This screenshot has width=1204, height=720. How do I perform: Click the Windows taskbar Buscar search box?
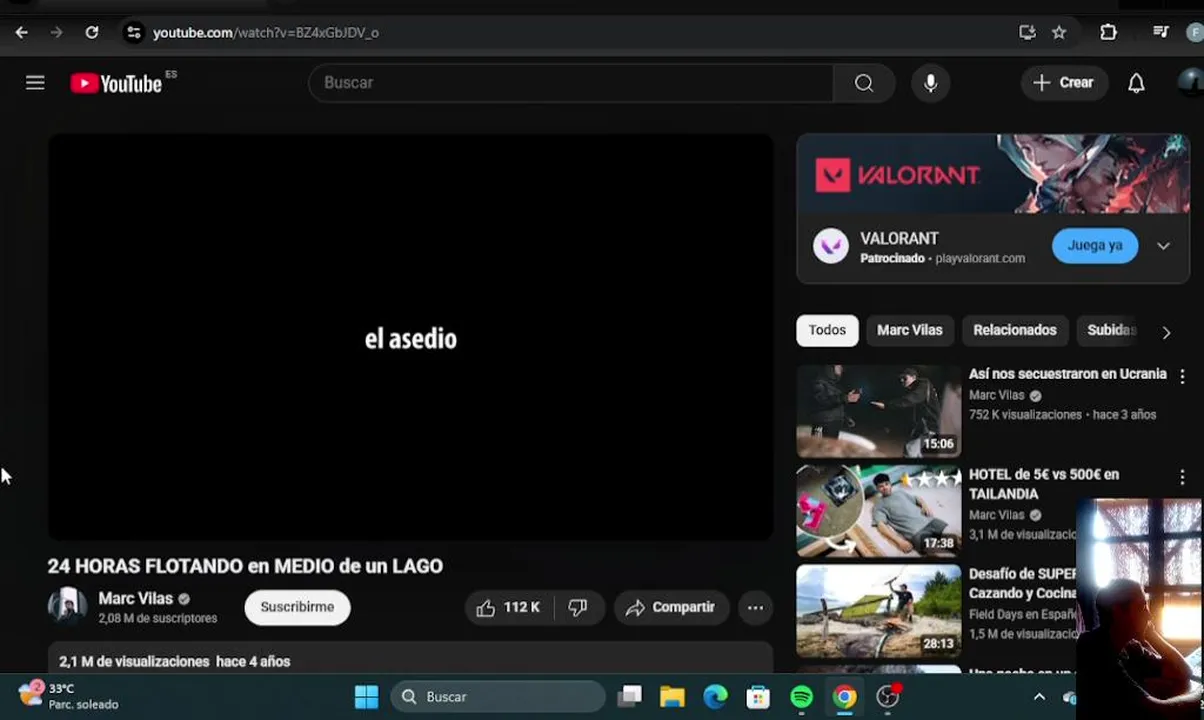(x=498, y=697)
